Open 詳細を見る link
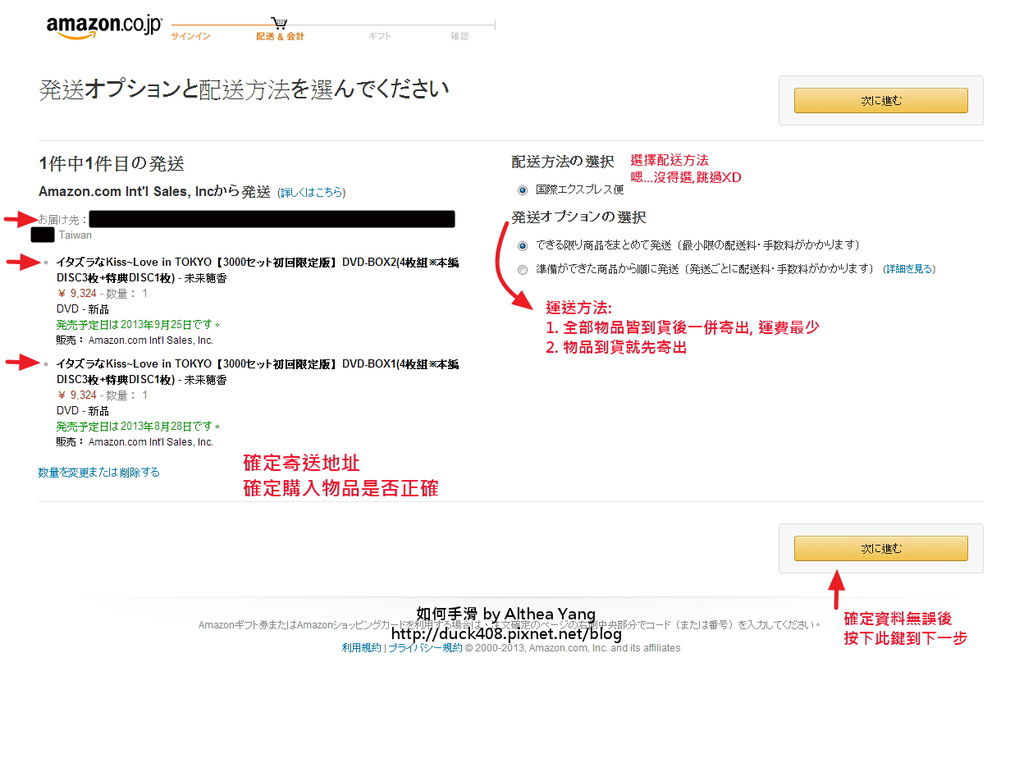1024x772 pixels. (909, 268)
